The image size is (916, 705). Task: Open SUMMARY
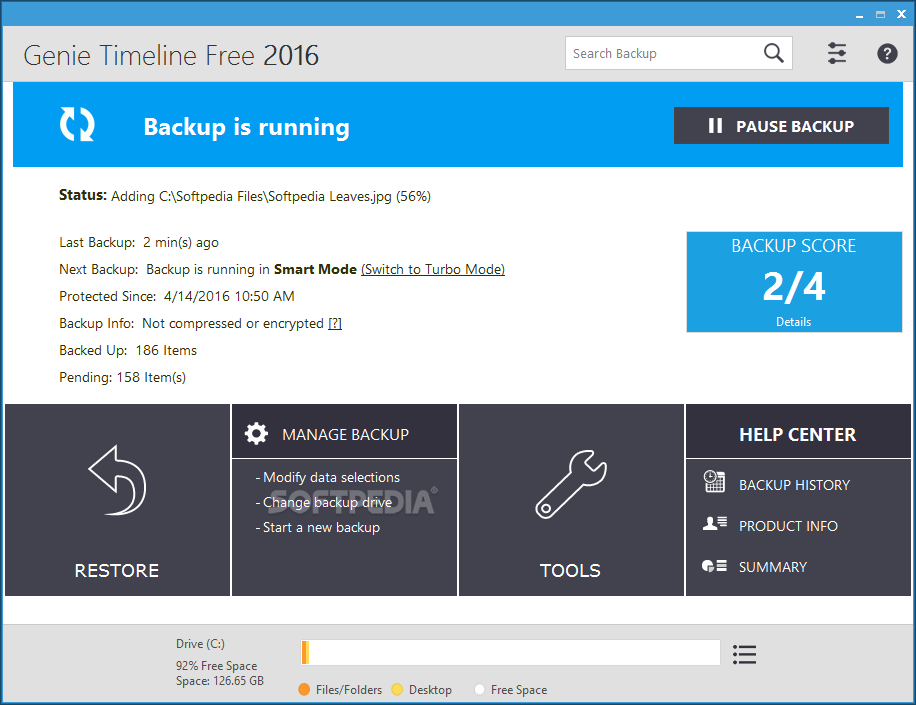tap(773, 567)
